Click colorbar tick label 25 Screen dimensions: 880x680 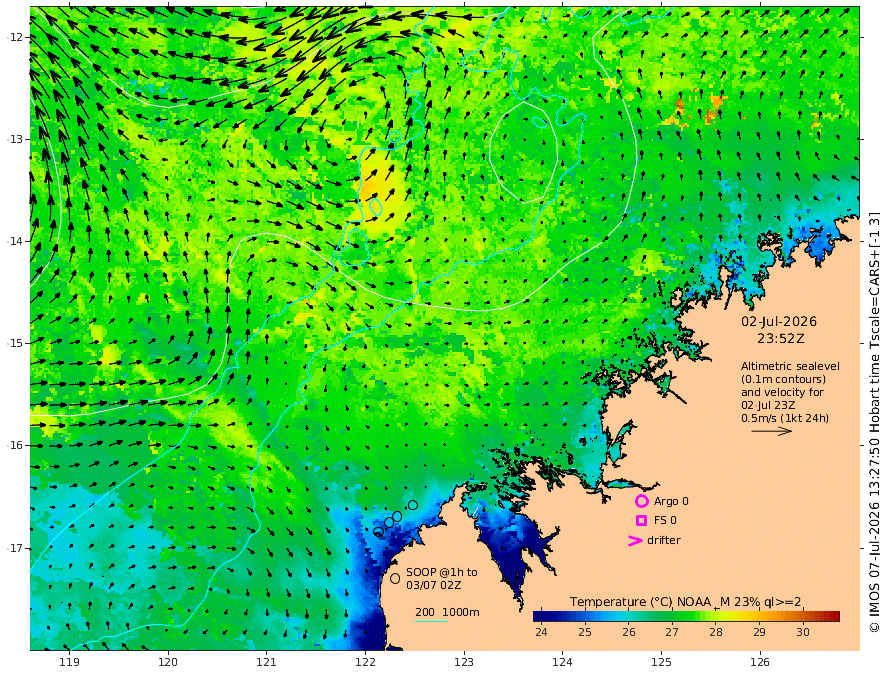[585, 632]
